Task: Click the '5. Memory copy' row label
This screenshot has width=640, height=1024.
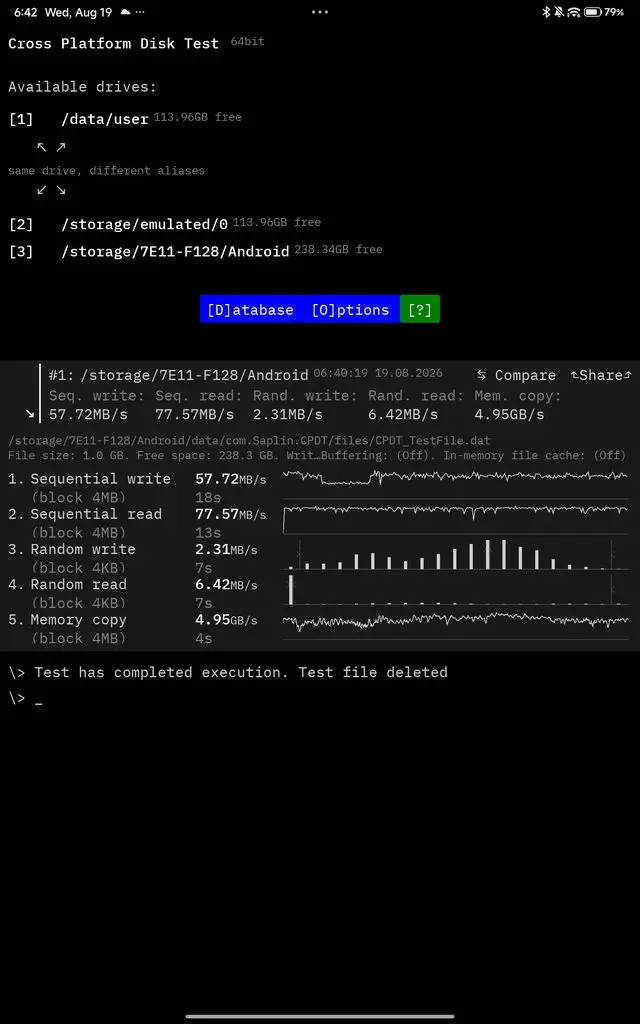Action: pyautogui.click(x=67, y=620)
